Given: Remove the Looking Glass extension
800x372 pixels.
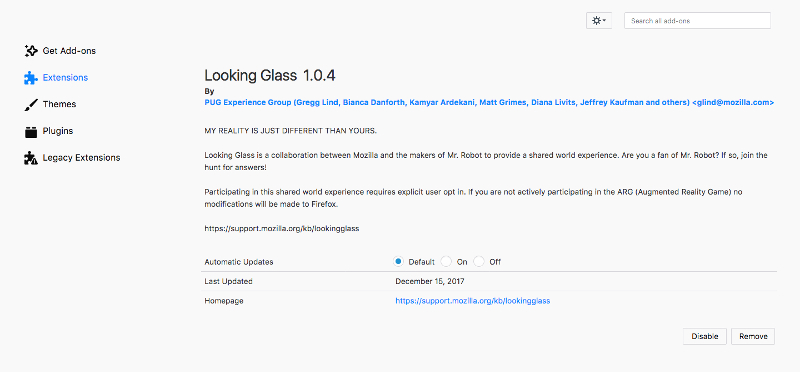Looking at the screenshot, I should click(x=753, y=336).
